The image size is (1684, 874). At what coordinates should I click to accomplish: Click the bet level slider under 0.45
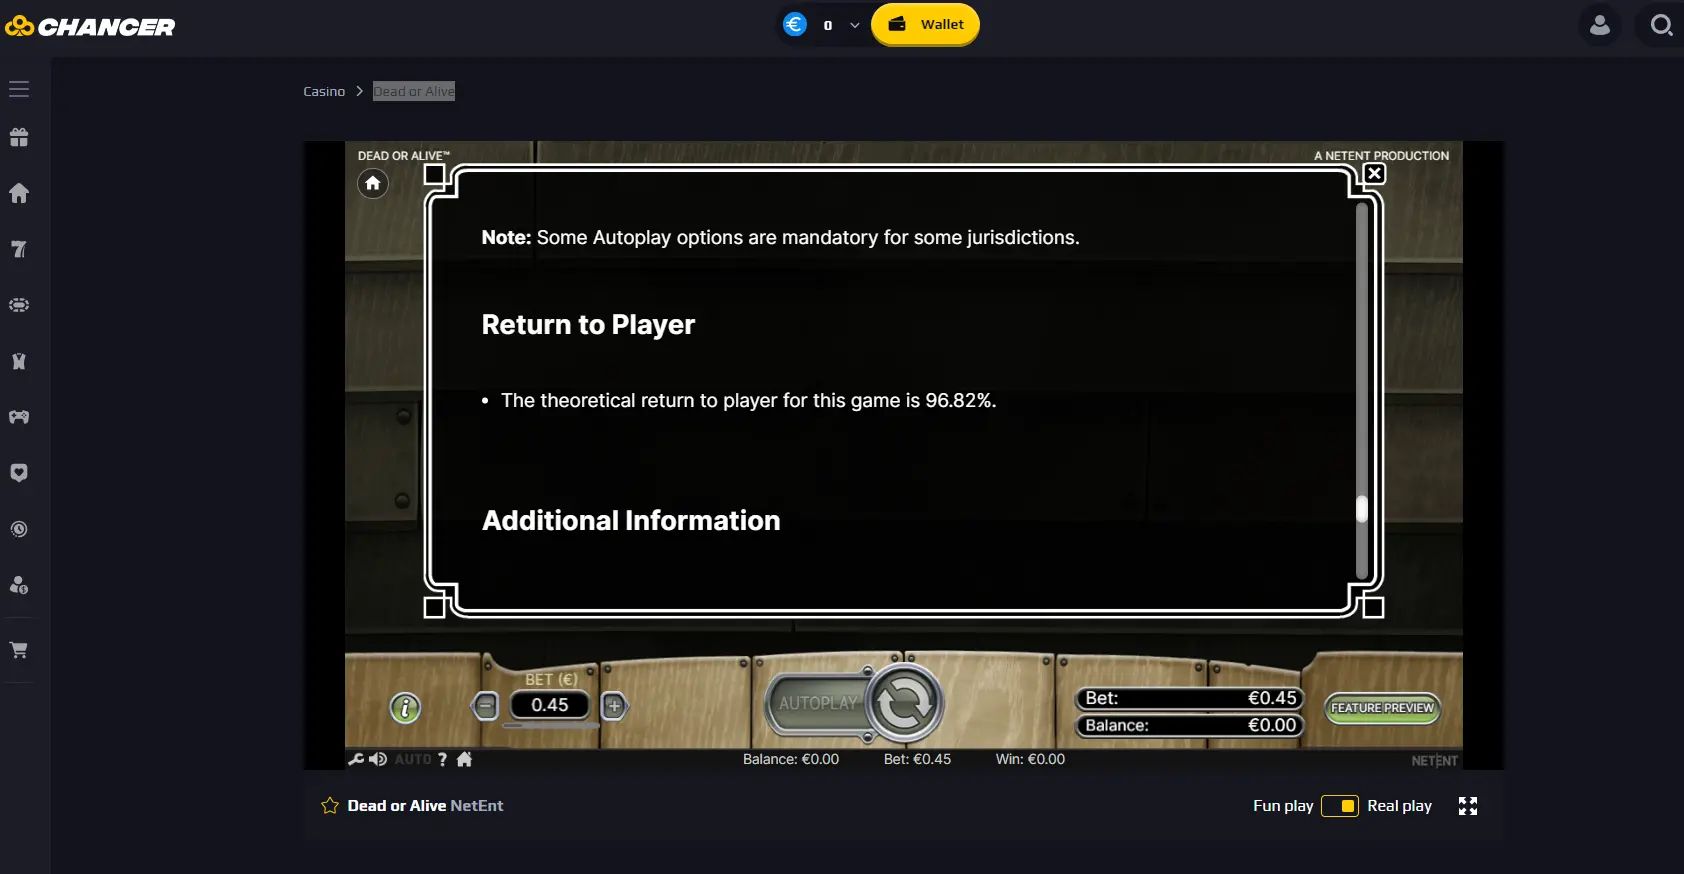pos(550,726)
